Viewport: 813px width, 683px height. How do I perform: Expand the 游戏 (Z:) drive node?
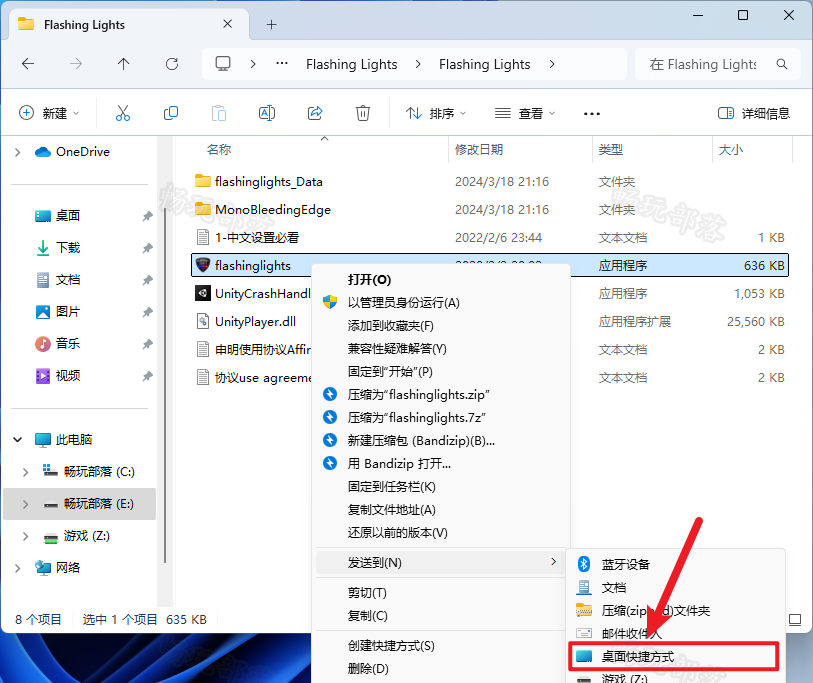(x=25, y=536)
